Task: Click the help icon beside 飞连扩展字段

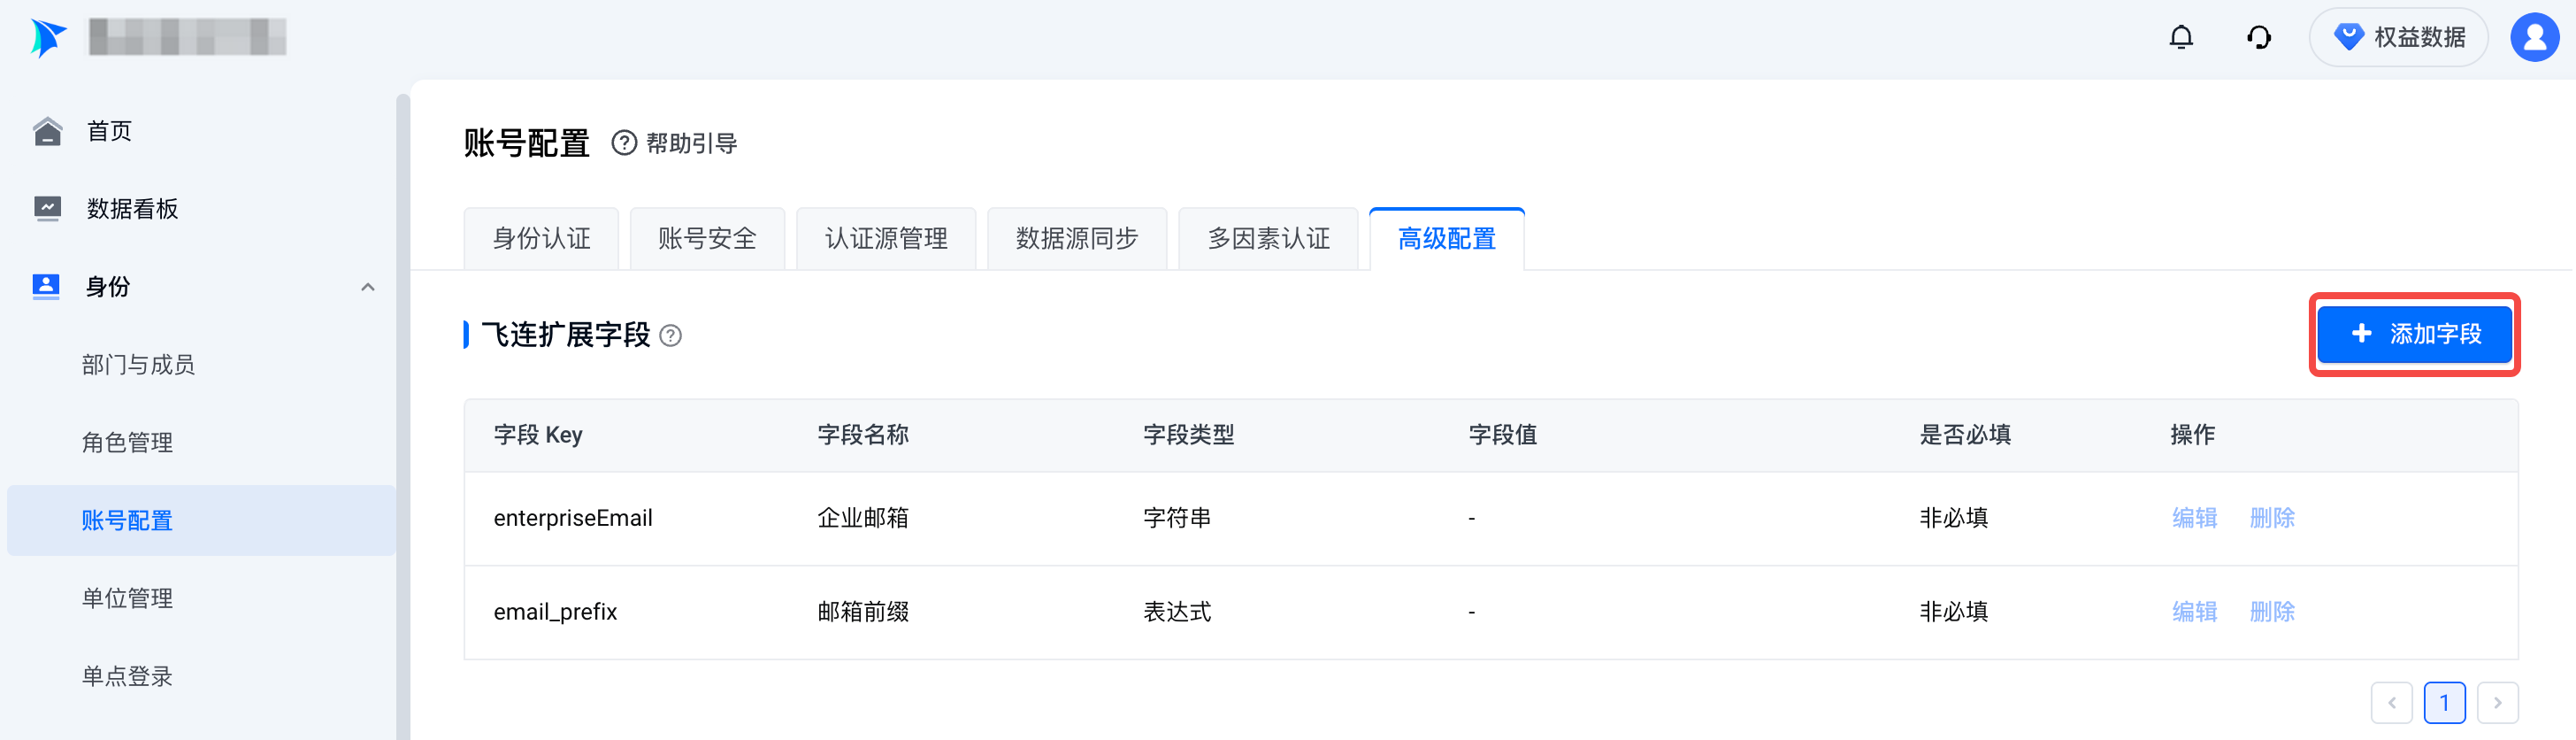Action: click(x=671, y=336)
